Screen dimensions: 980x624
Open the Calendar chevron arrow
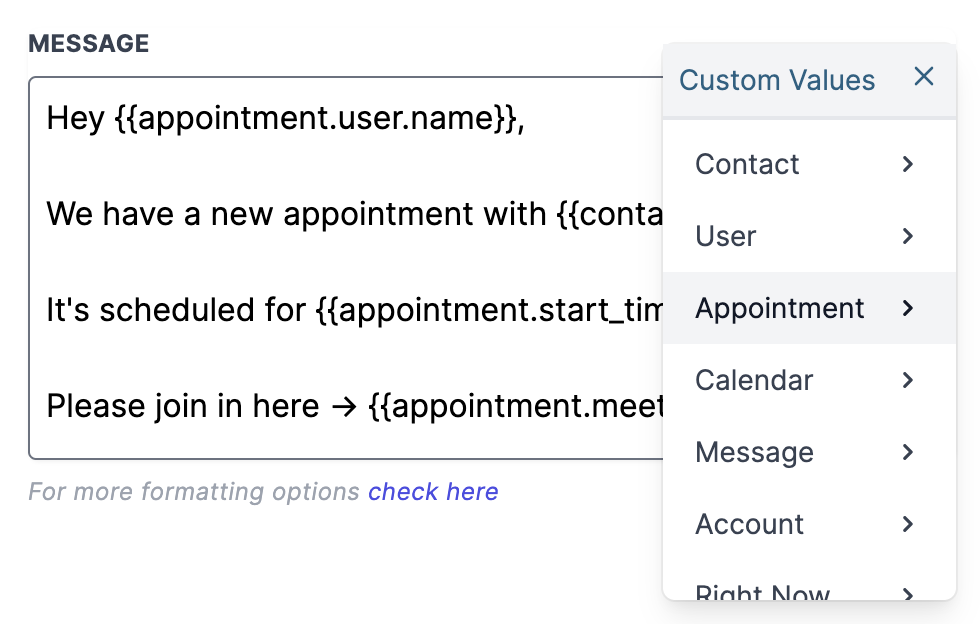click(908, 380)
